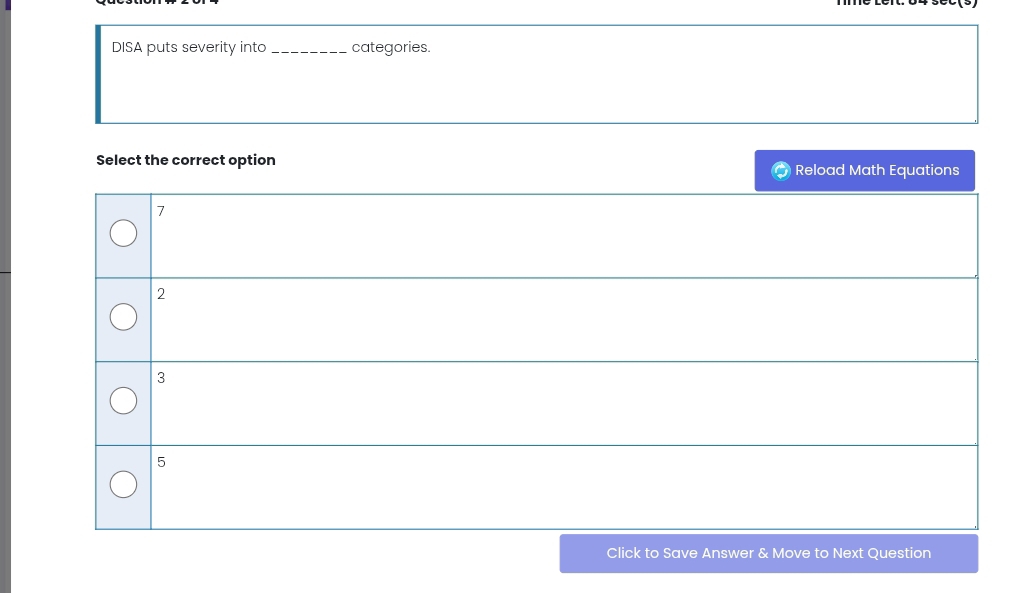Screen dimensions: 1023x593
Task: Pick the radio button for answer 3
Action: click(x=123, y=401)
